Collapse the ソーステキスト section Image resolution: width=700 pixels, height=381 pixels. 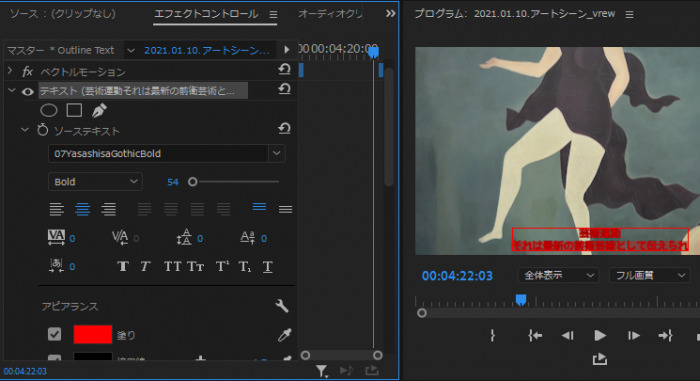click(x=25, y=130)
